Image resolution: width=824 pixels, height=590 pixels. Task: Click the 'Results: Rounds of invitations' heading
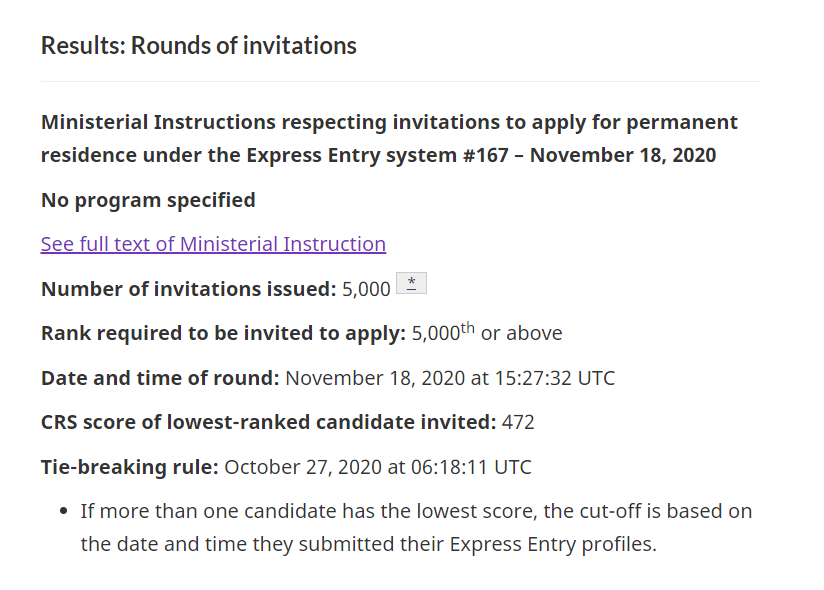coord(199,46)
